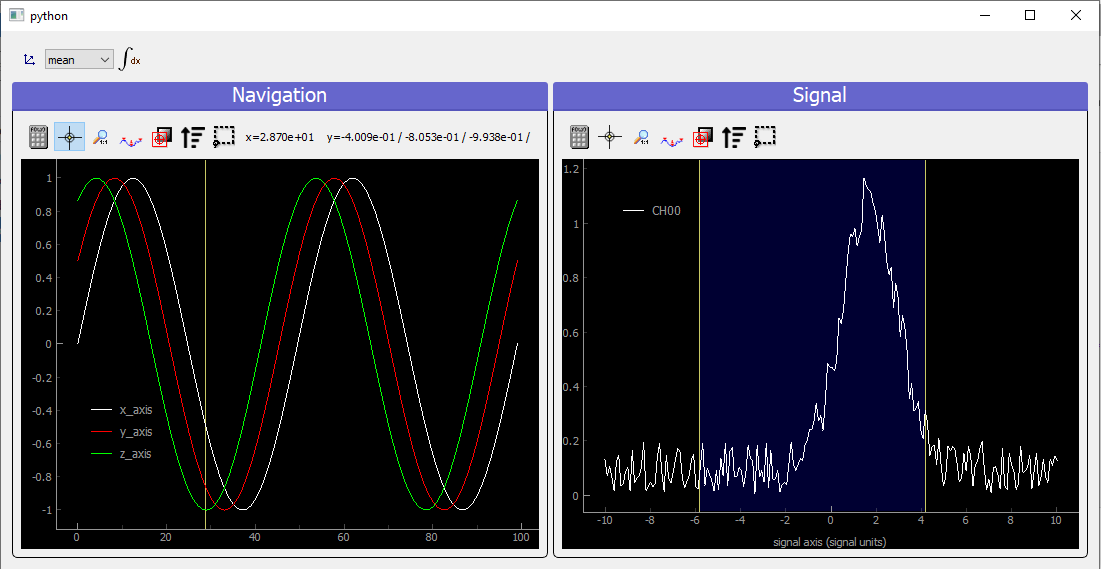Click the sort ascending arrow icon in Signal toolbar
The width and height of the screenshot is (1101, 569).
(734, 136)
